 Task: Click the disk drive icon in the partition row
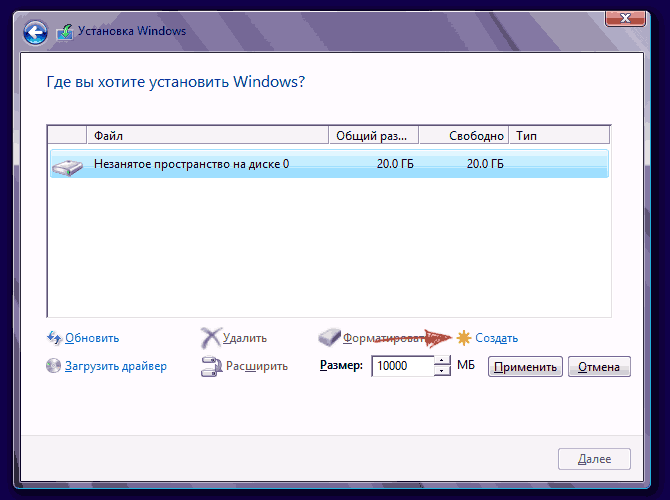tap(67, 167)
